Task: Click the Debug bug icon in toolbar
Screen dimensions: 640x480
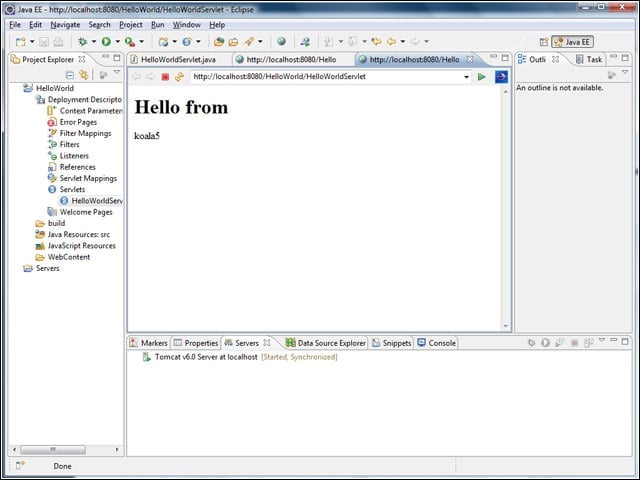Action: pos(82,41)
